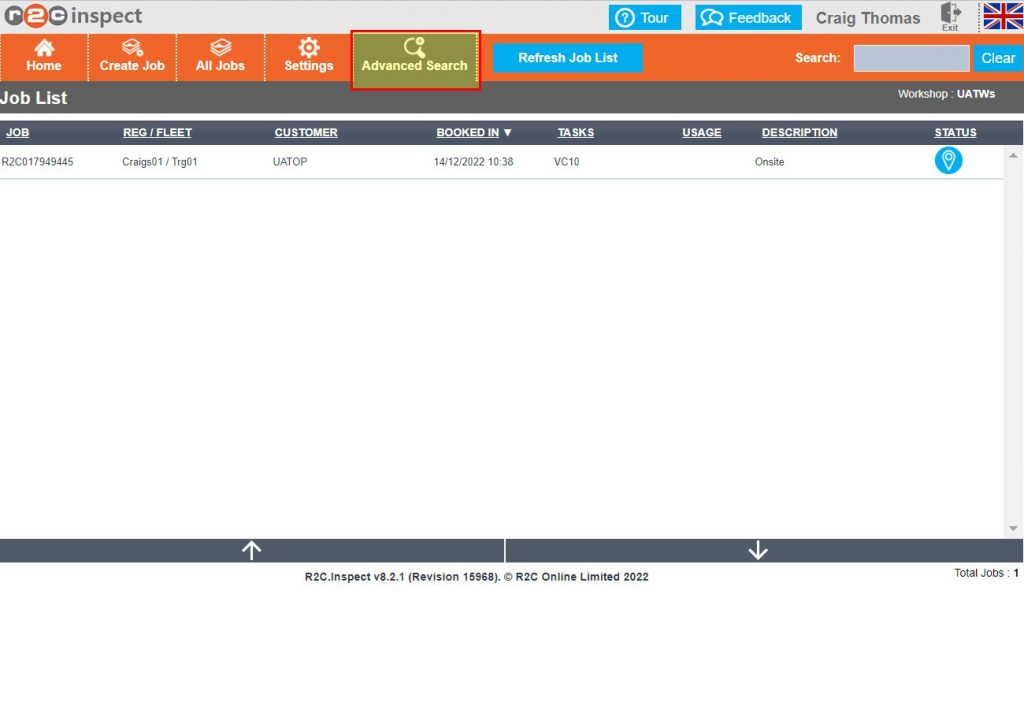Launch Advanced Search
This screenshot has height=709, width=1024.
click(415, 60)
